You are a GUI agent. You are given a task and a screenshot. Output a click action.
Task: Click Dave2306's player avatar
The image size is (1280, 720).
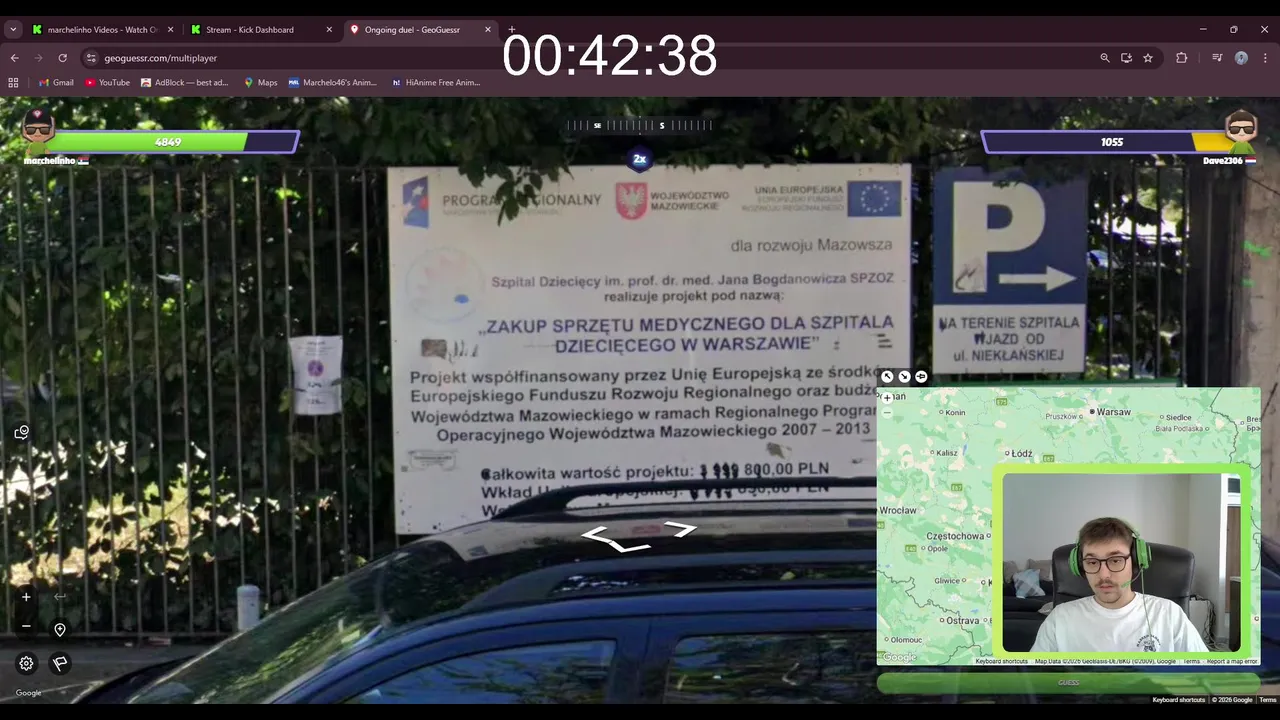(x=1241, y=128)
